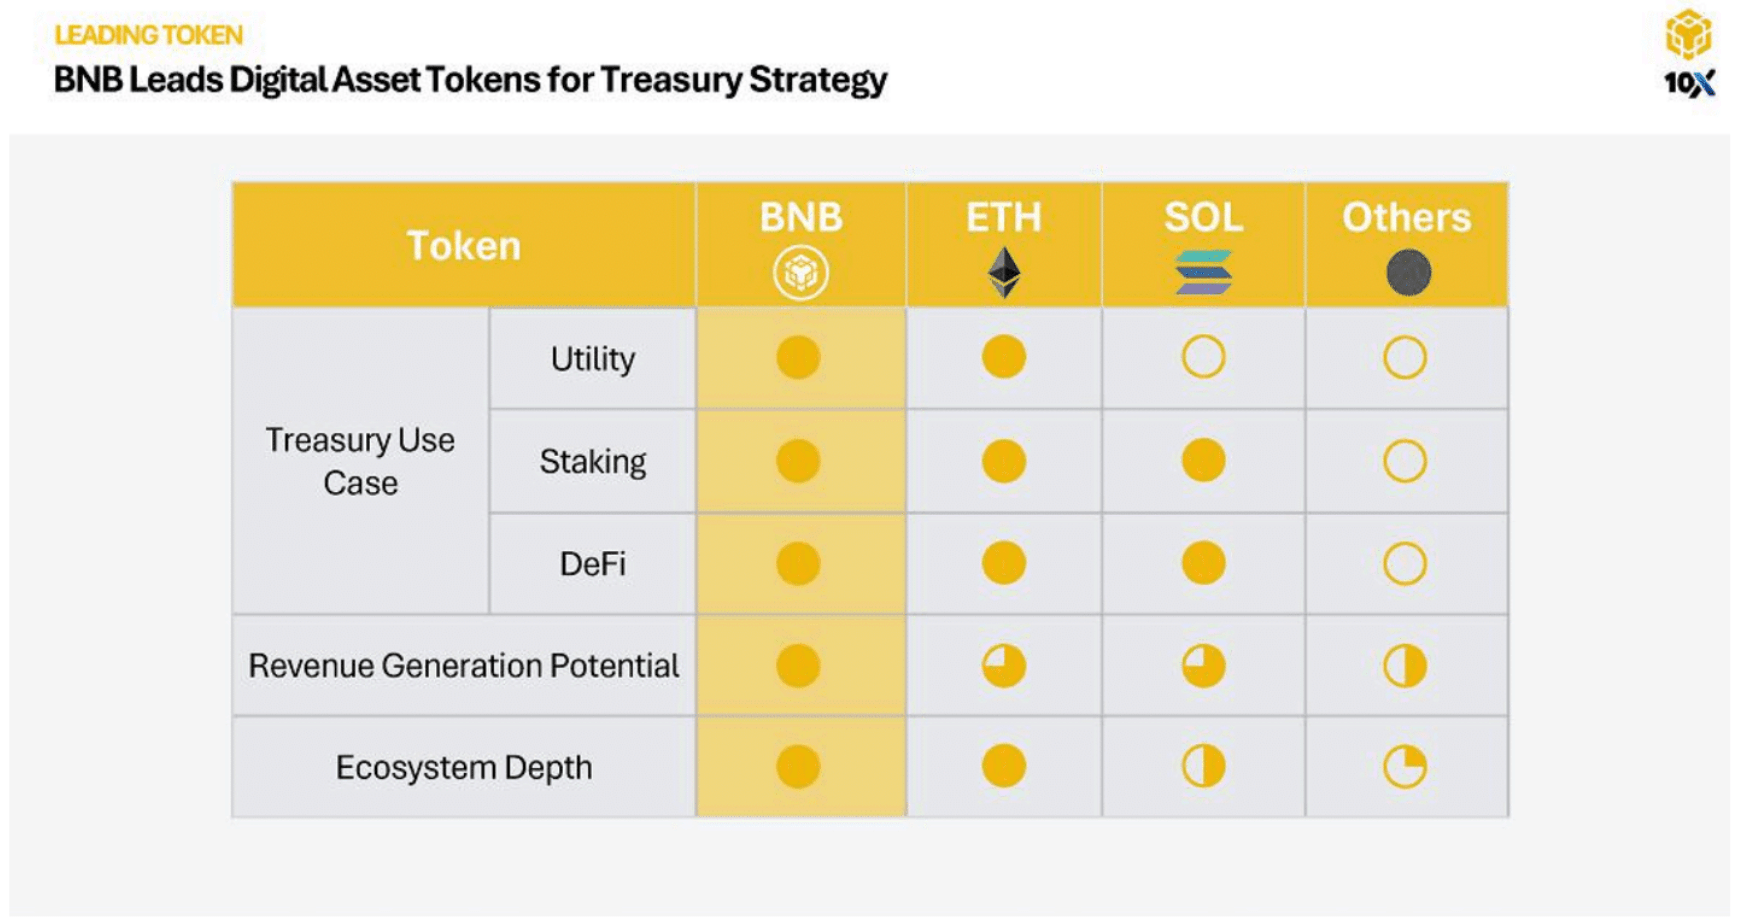1739x917 pixels.
Task: Click the LEADING TOKEN heading text
Action: [x=148, y=35]
